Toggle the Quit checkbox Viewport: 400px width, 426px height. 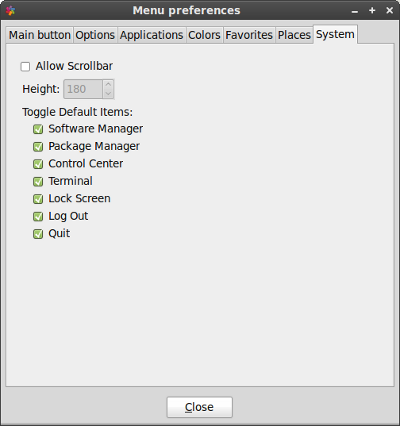click(38, 234)
